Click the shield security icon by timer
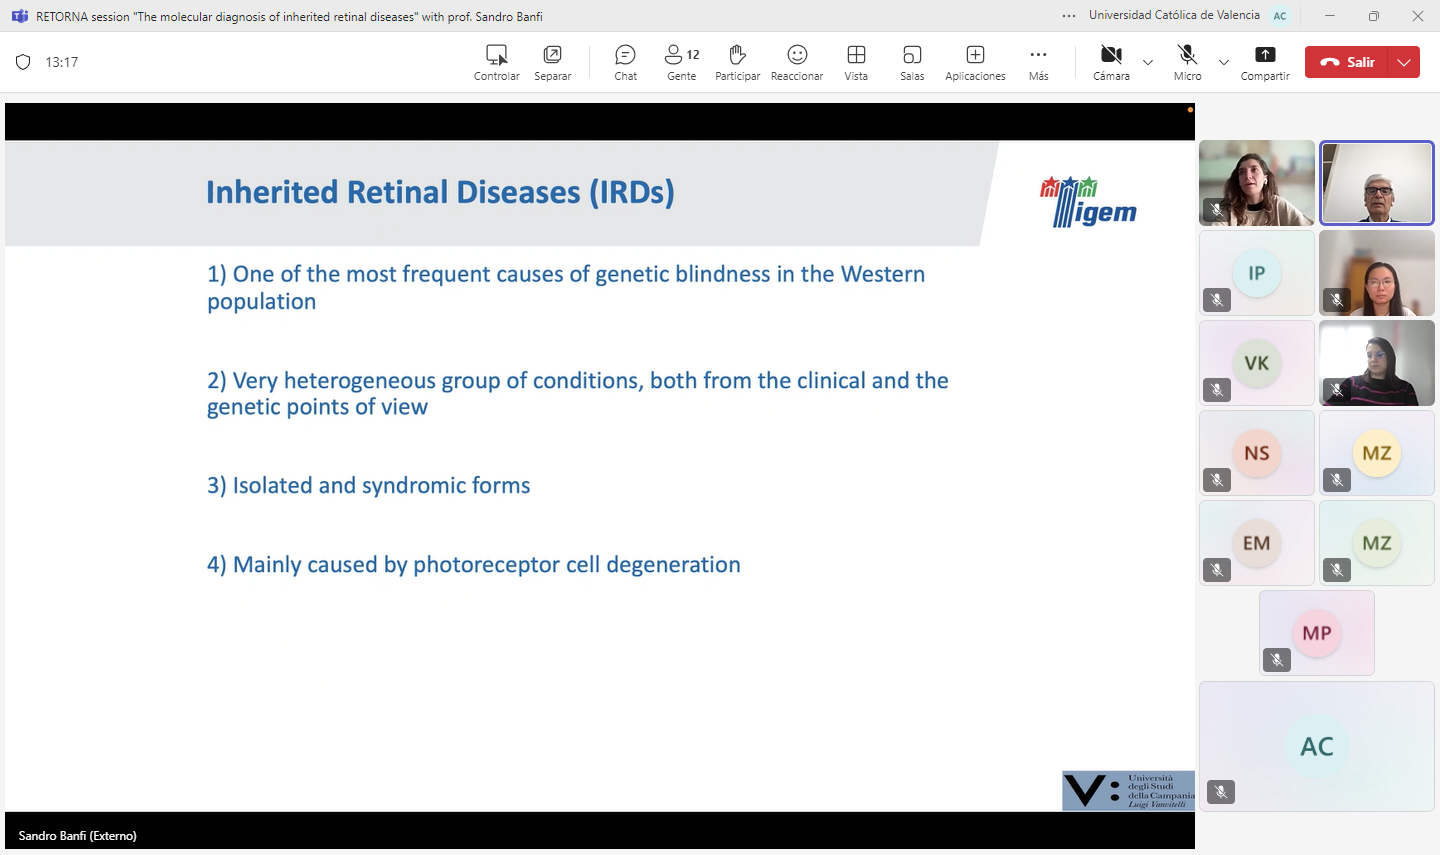Screen dimensions: 1440x855 [x=23, y=62]
